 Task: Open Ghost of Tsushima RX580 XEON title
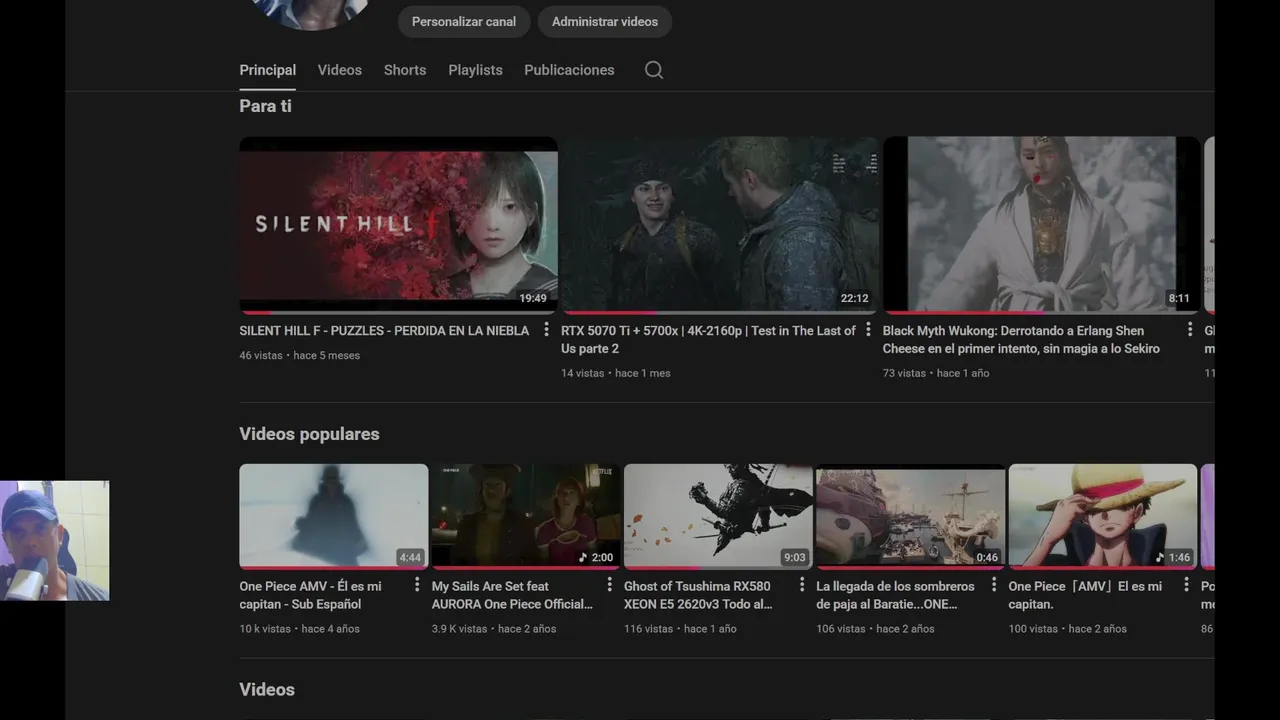tap(698, 595)
